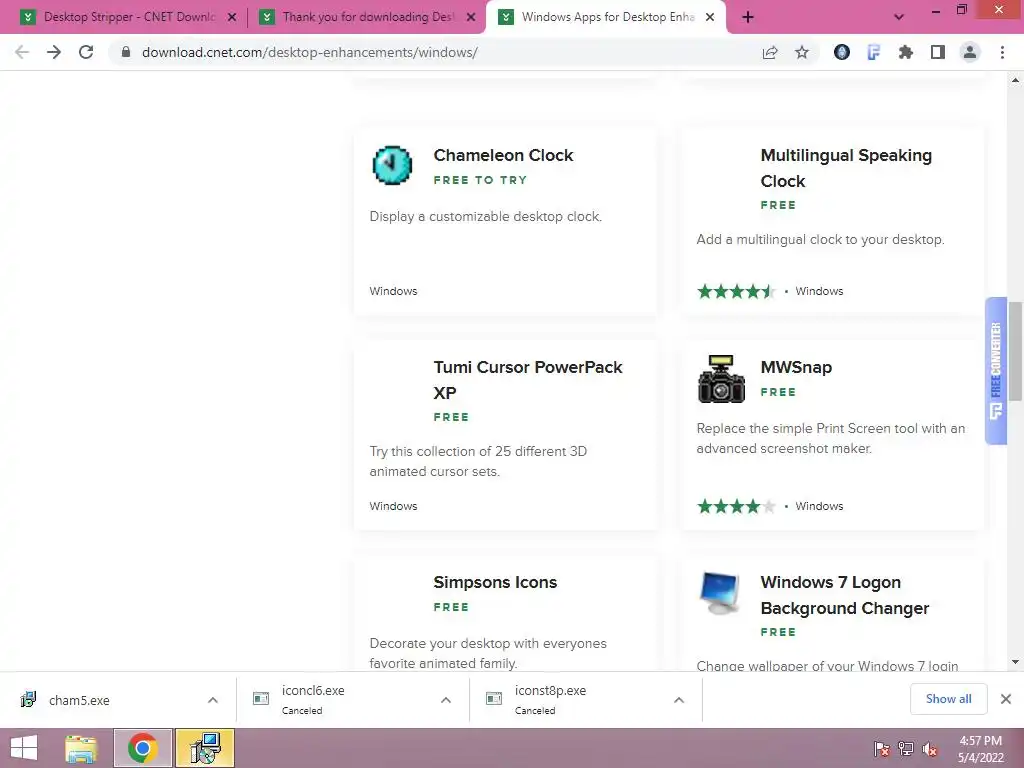Open the tab search dropdown arrow
The width and height of the screenshot is (1024, 768).
point(899,17)
